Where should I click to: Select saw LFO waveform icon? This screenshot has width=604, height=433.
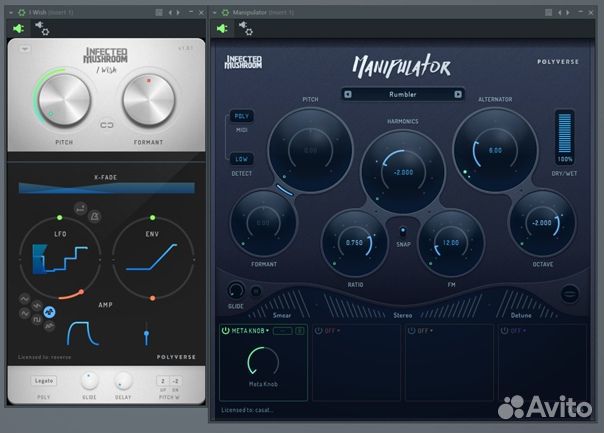tap(37, 306)
